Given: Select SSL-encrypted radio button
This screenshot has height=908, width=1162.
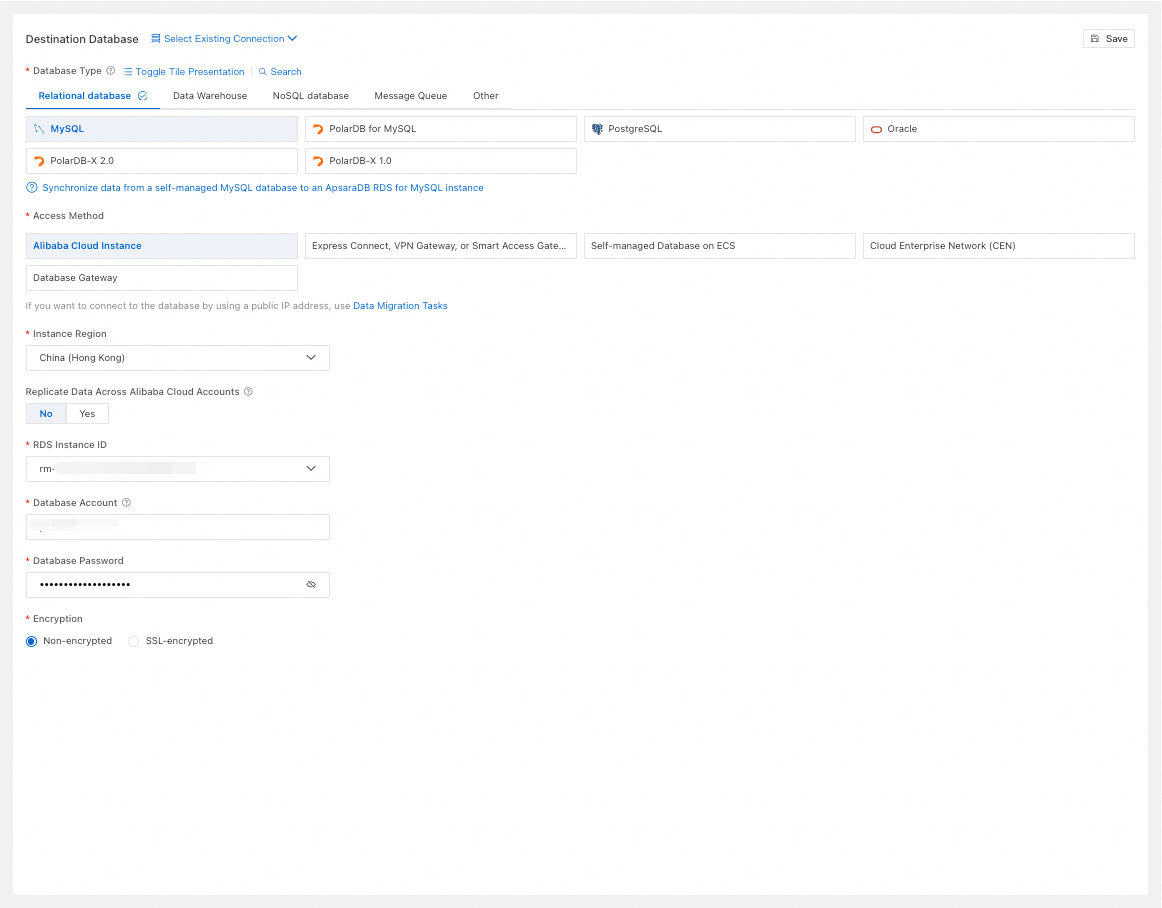Looking at the screenshot, I should 133,641.
